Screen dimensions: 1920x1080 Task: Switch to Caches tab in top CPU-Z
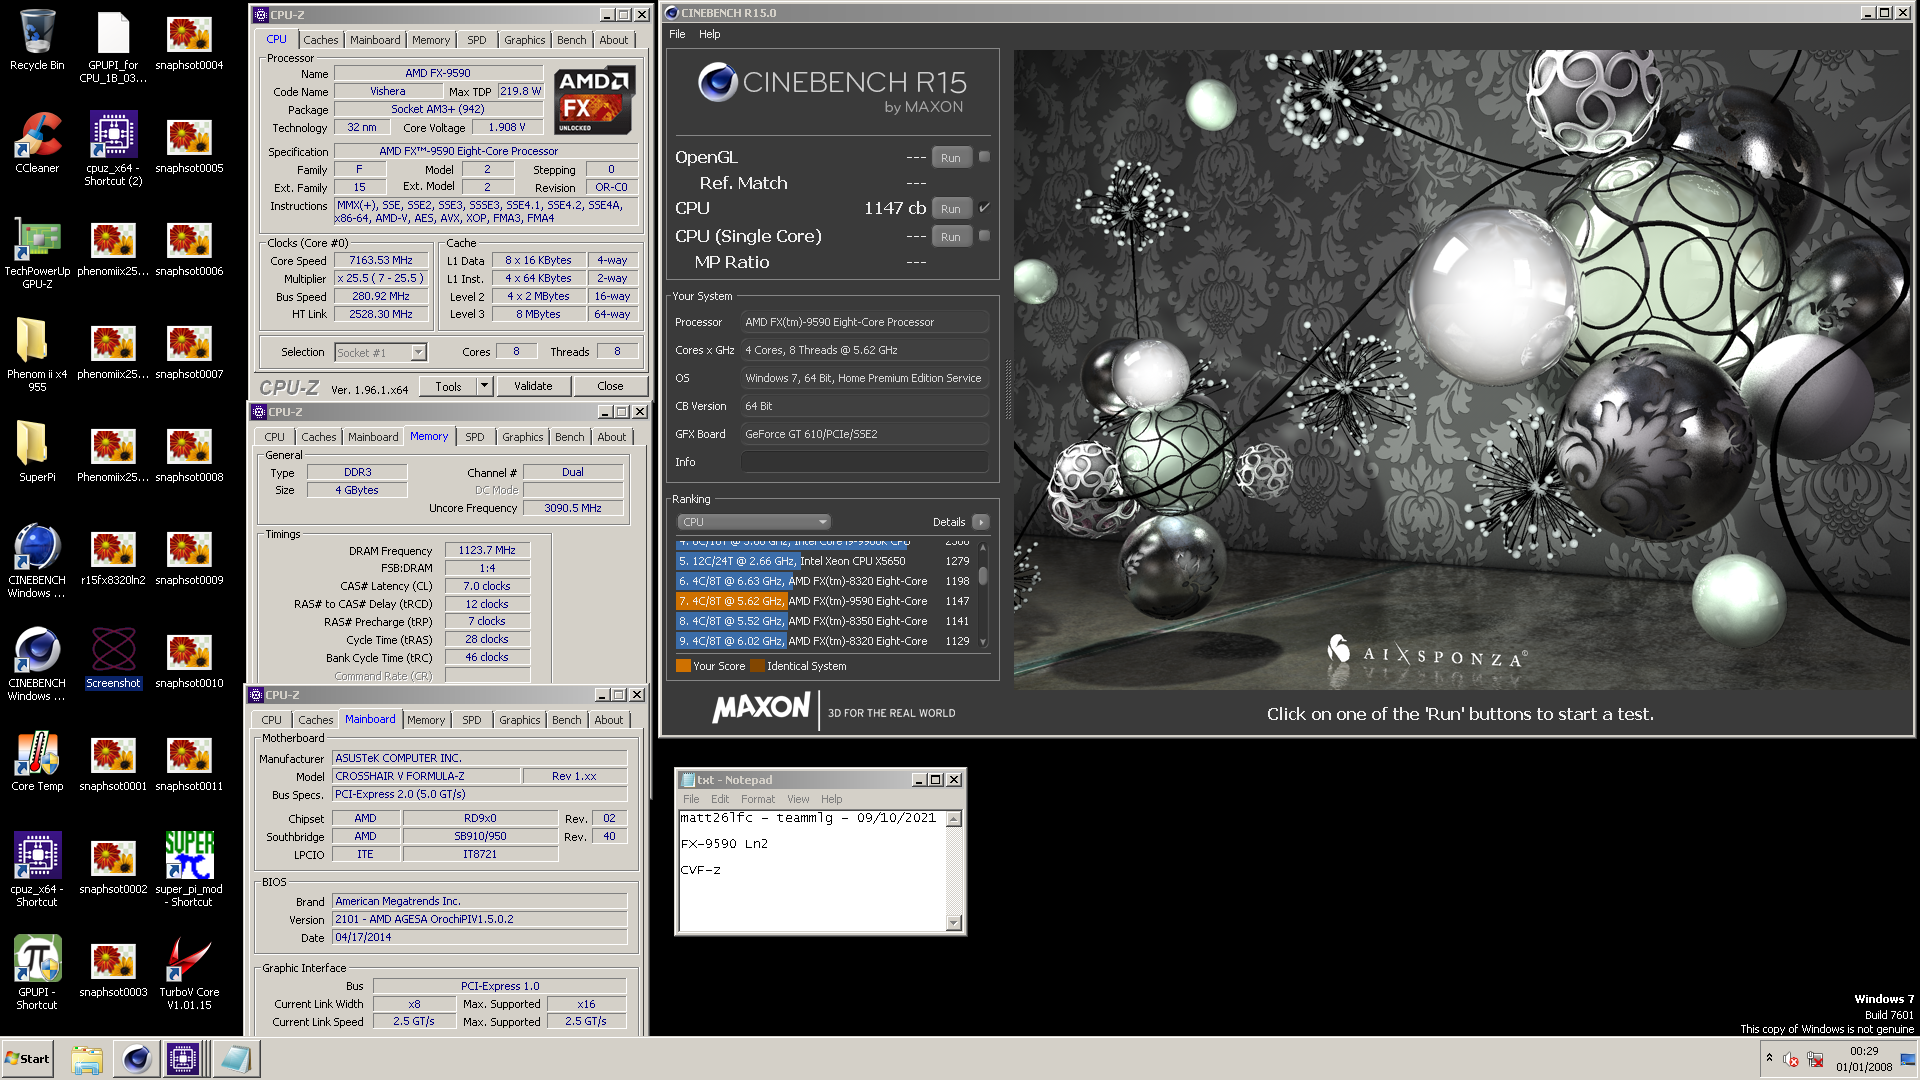click(321, 40)
